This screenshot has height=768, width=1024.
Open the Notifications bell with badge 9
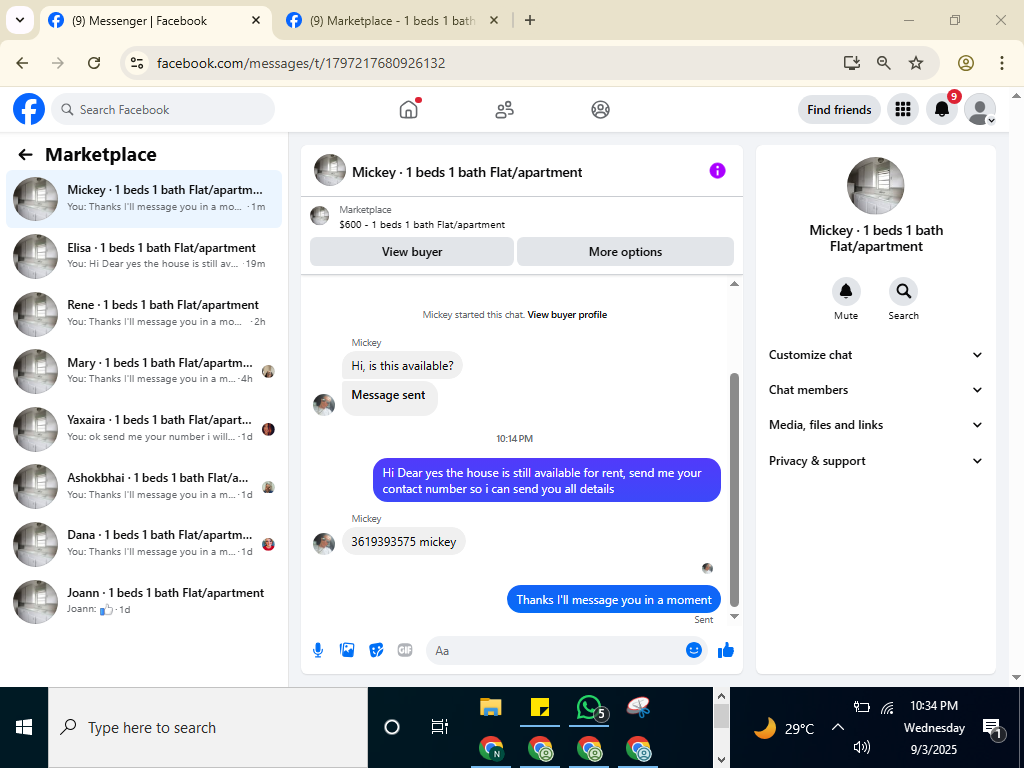(x=942, y=109)
